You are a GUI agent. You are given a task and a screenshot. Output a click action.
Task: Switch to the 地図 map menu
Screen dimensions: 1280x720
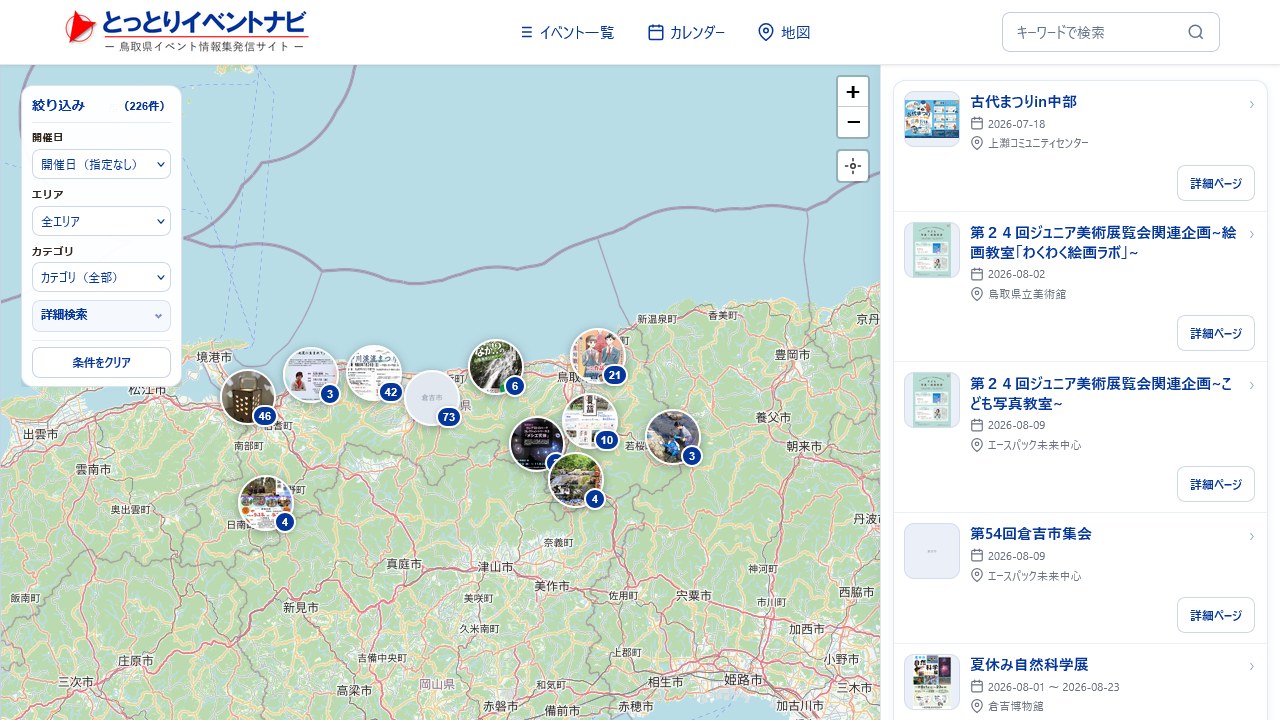click(784, 32)
